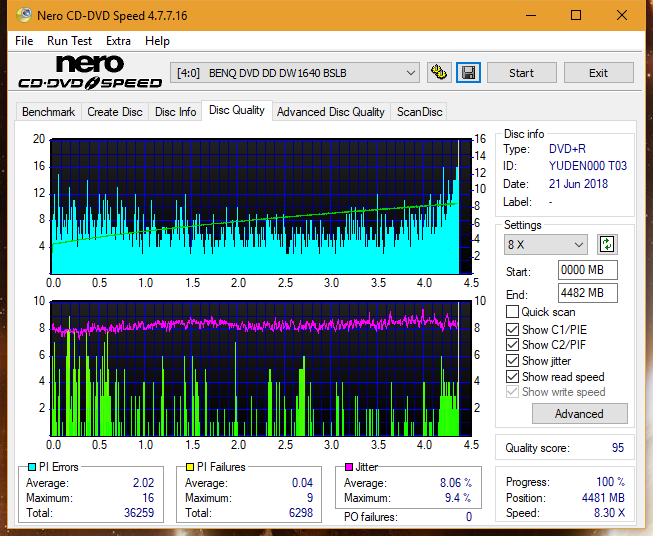Click the Start position 0000 MB field
Image resolution: width=653 pixels, height=536 pixels.
click(x=587, y=270)
